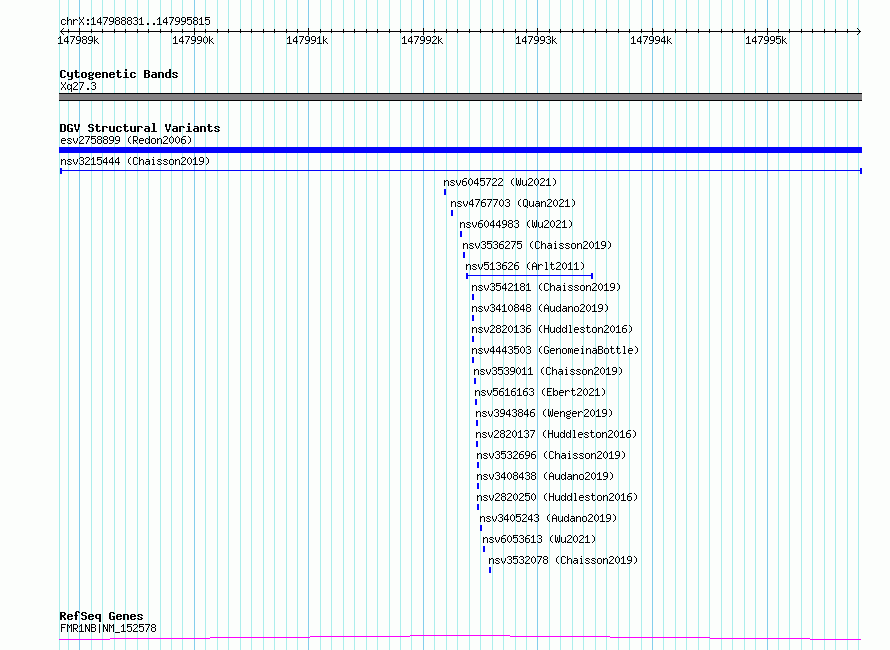Select the gray Xq27.3 cytogenetic band bar

[460, 97]
